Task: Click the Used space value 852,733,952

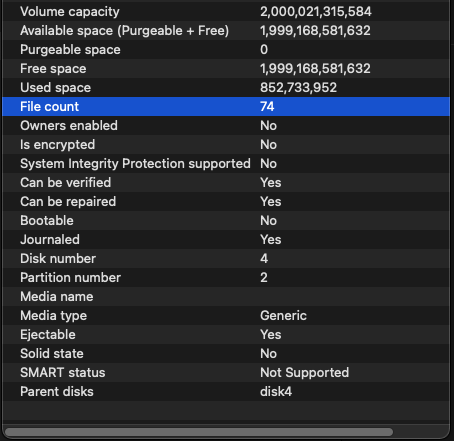Action: [x=298, y=88]
